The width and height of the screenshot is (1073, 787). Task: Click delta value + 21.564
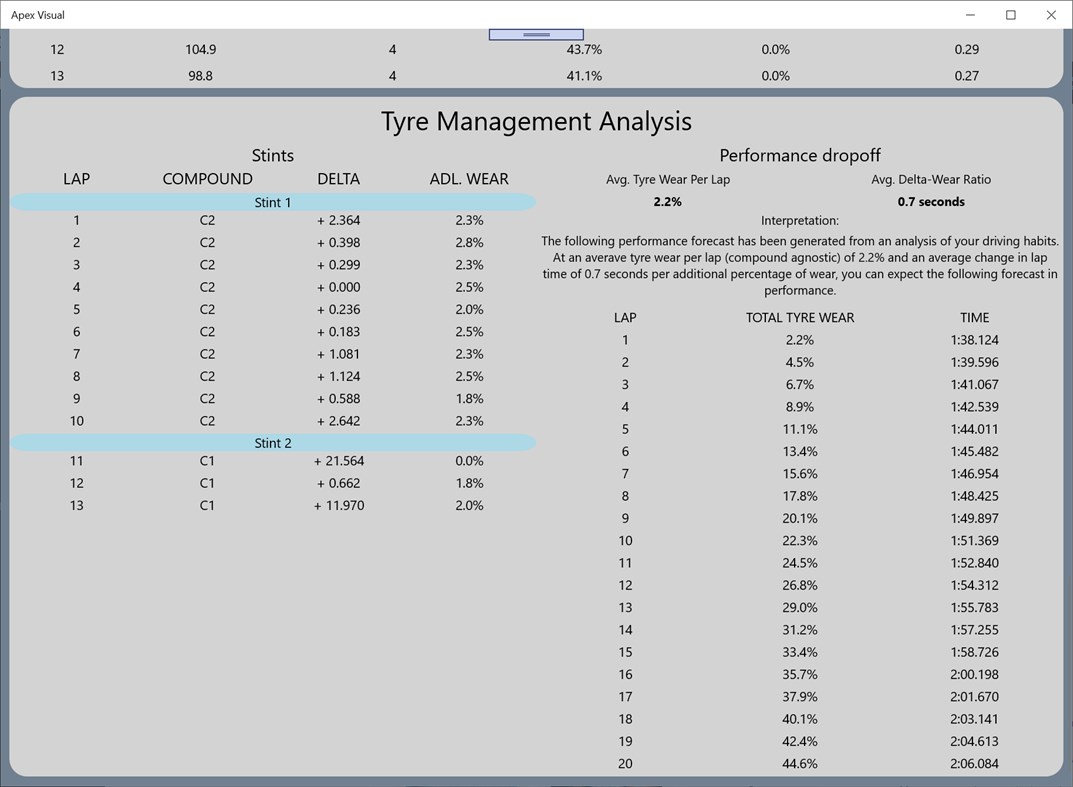339,461
